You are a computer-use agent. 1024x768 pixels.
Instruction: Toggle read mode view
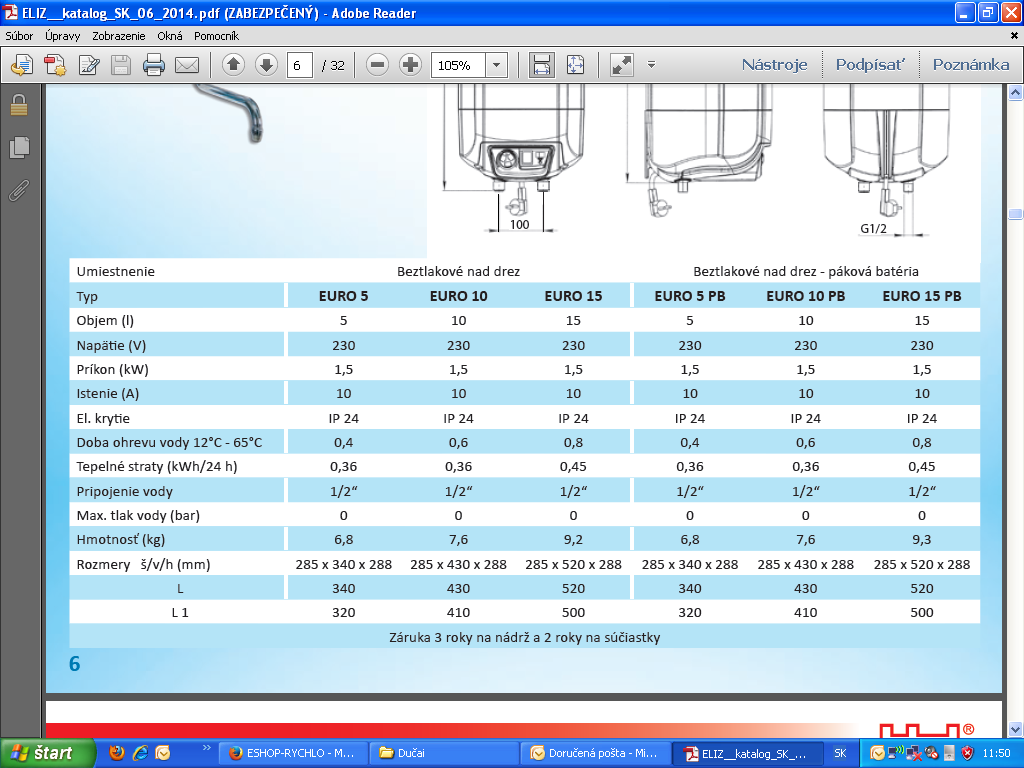(622, 65)
